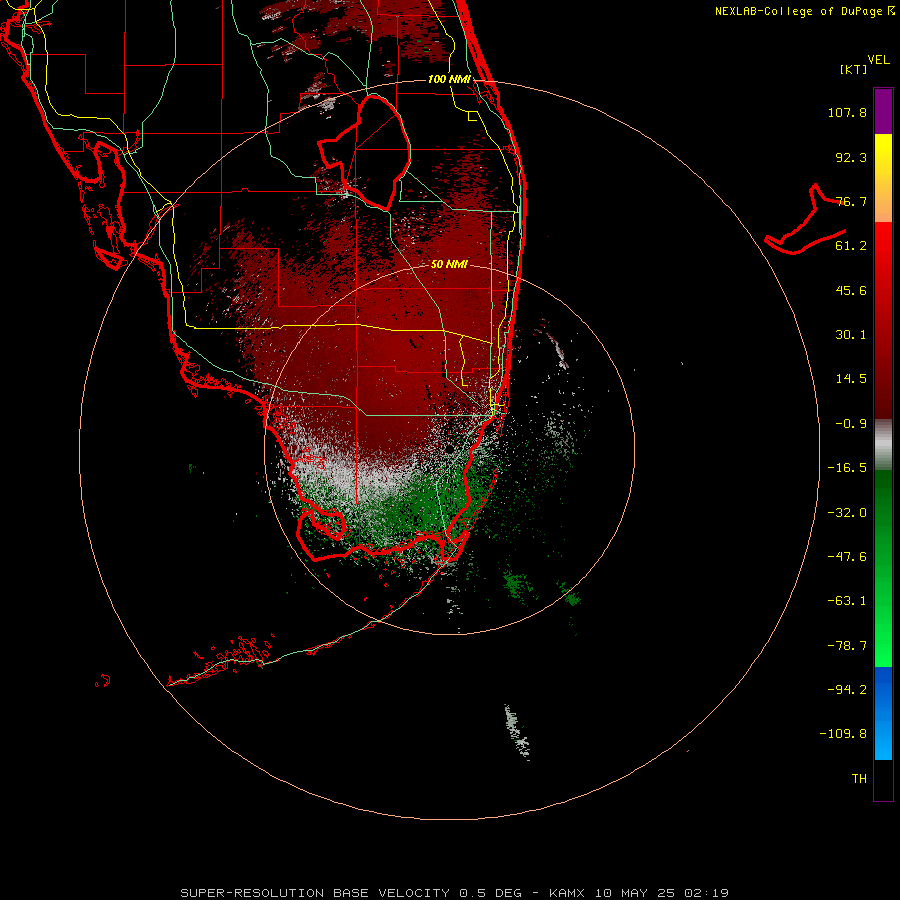Click the 92.3 velocity scale value

[851, 157]
